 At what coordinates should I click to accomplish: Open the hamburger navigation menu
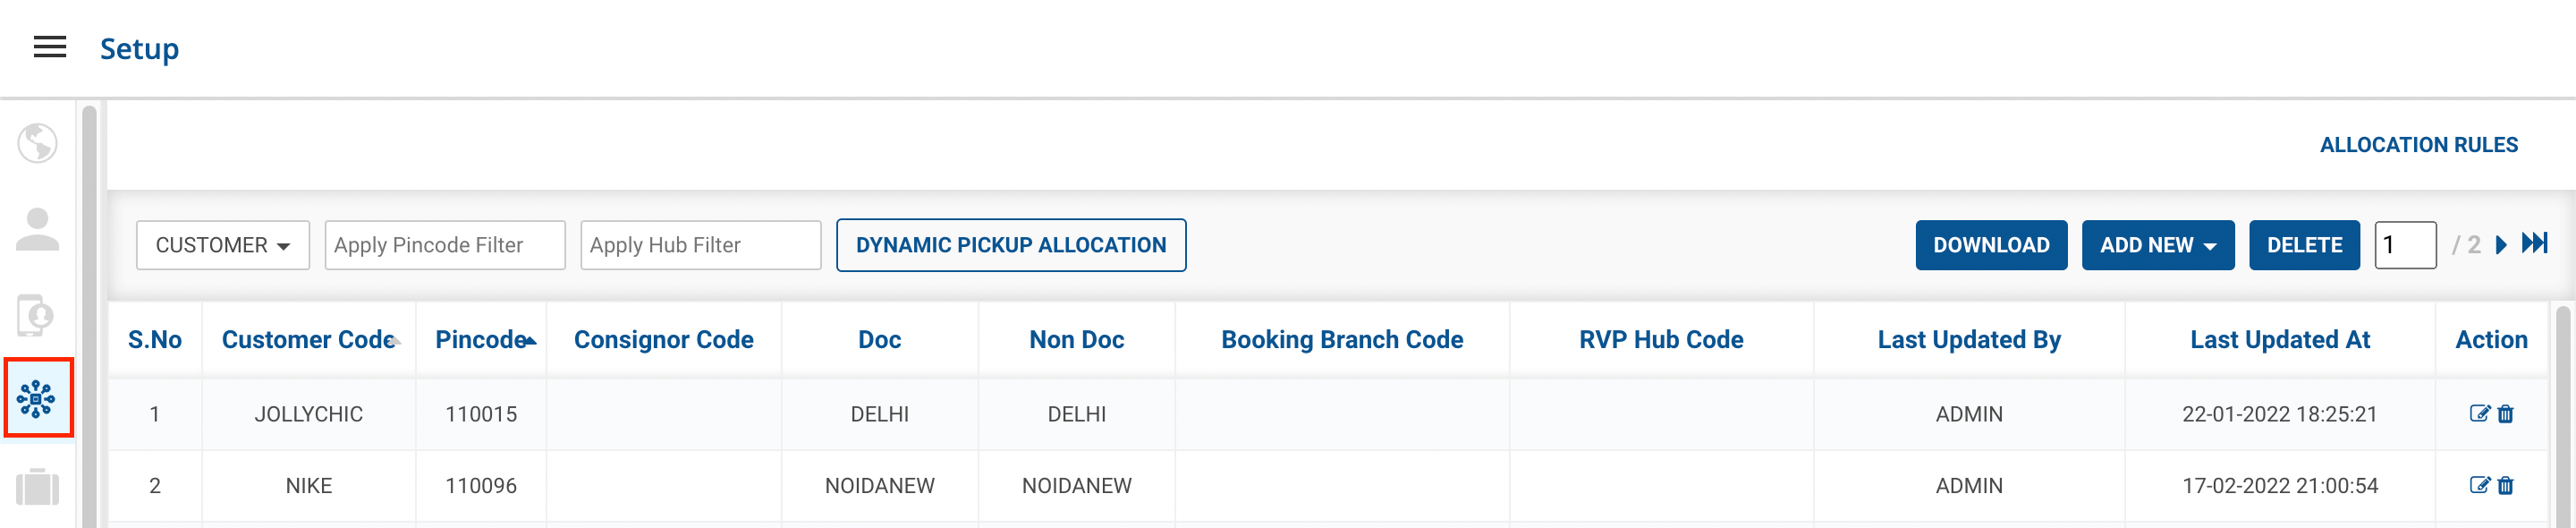pyautogui.click(x=50, y=47)
